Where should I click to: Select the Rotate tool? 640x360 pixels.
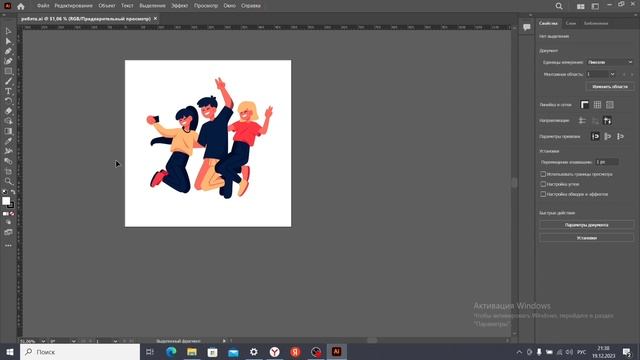(8, 101)
